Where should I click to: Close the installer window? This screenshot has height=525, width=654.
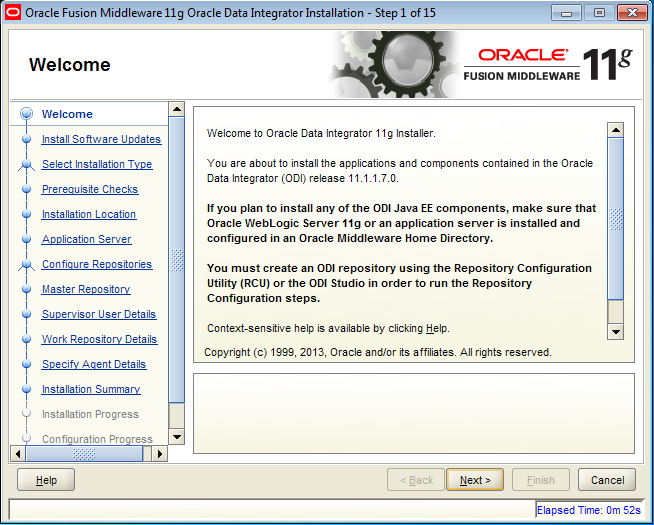pyautogui.click(x=632, y=13)
